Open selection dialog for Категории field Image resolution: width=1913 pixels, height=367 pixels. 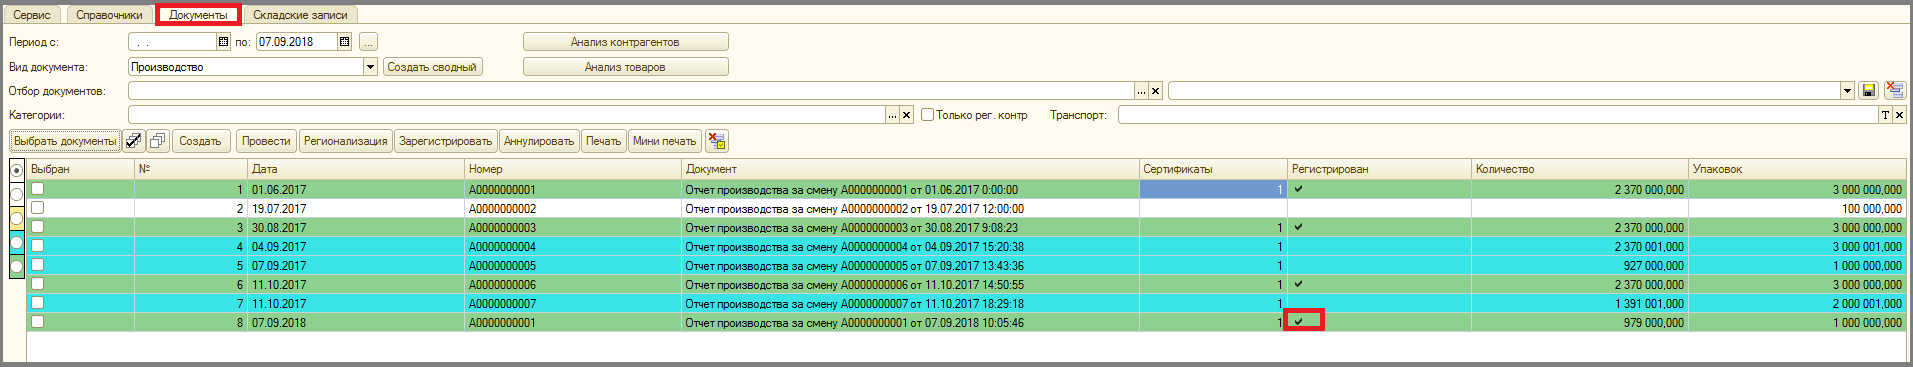pos(892,115)
